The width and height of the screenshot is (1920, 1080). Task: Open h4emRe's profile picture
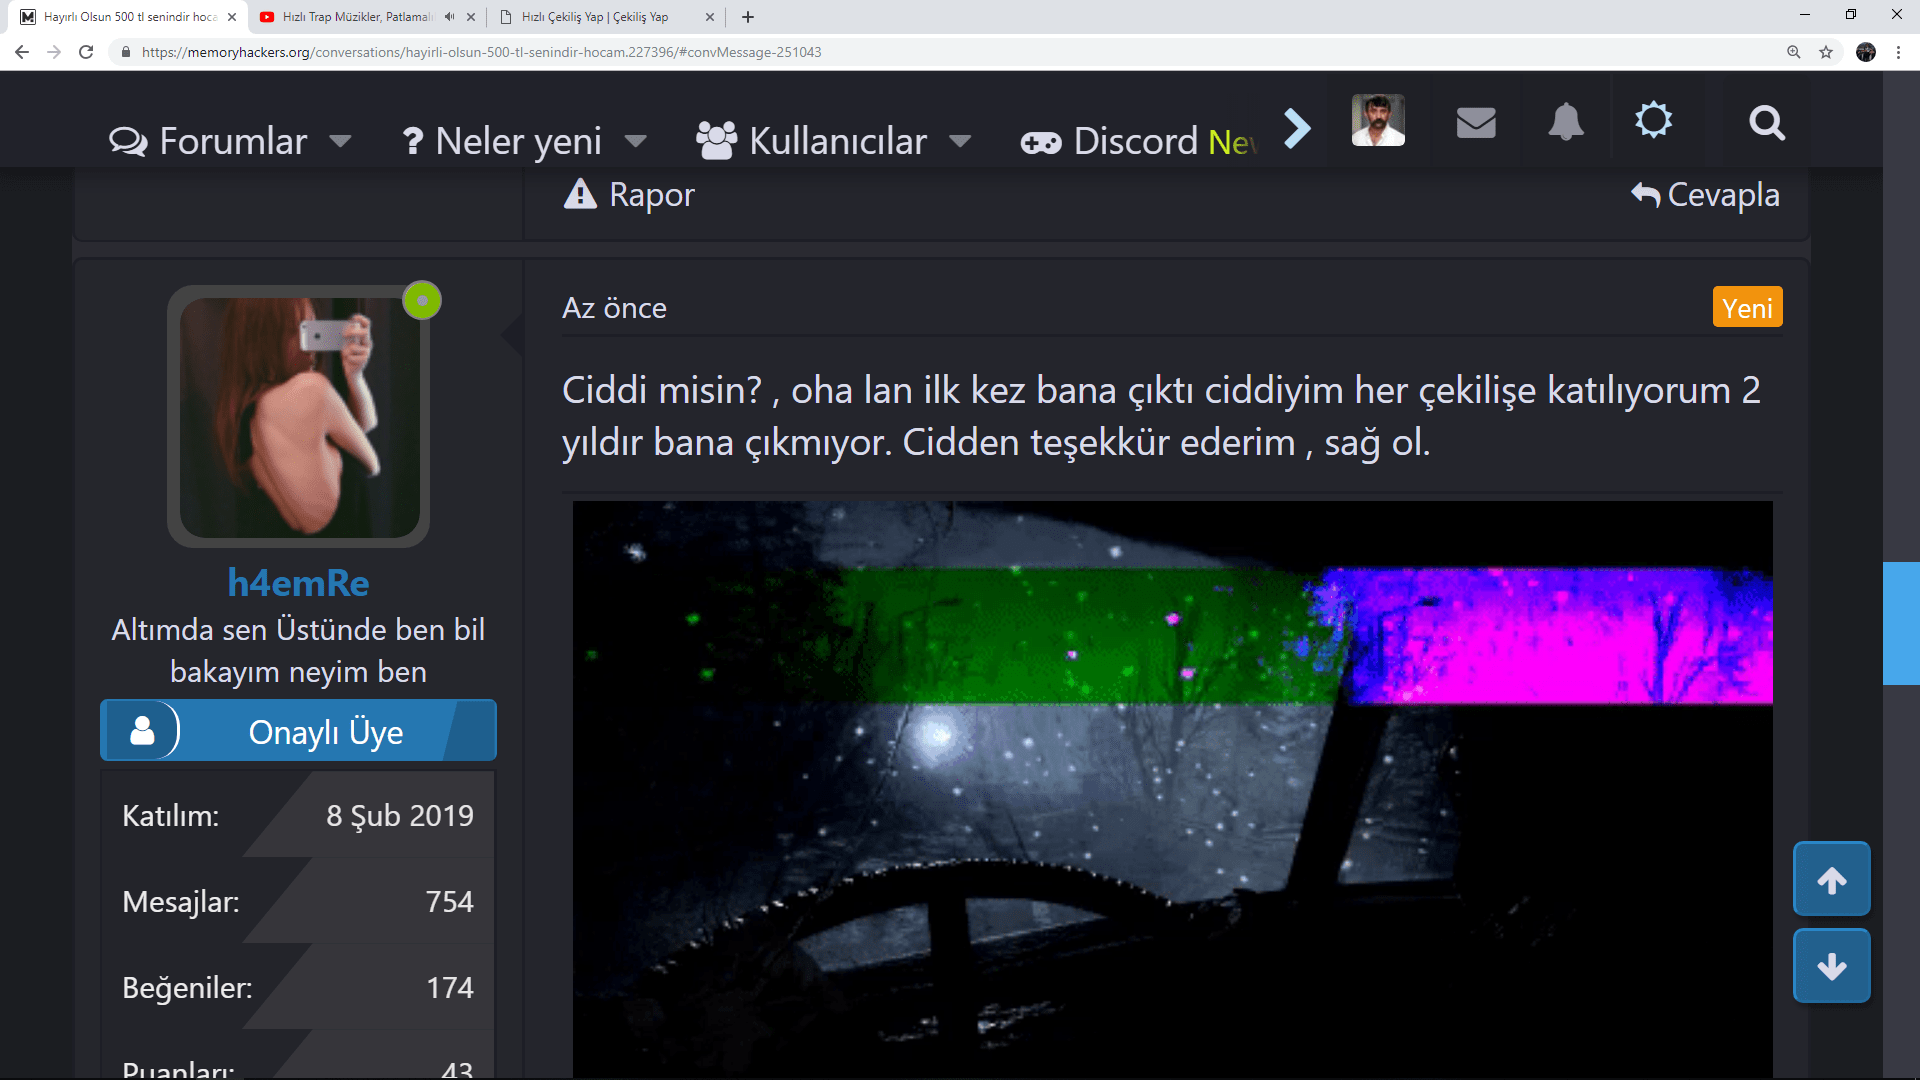coord(298,416)
